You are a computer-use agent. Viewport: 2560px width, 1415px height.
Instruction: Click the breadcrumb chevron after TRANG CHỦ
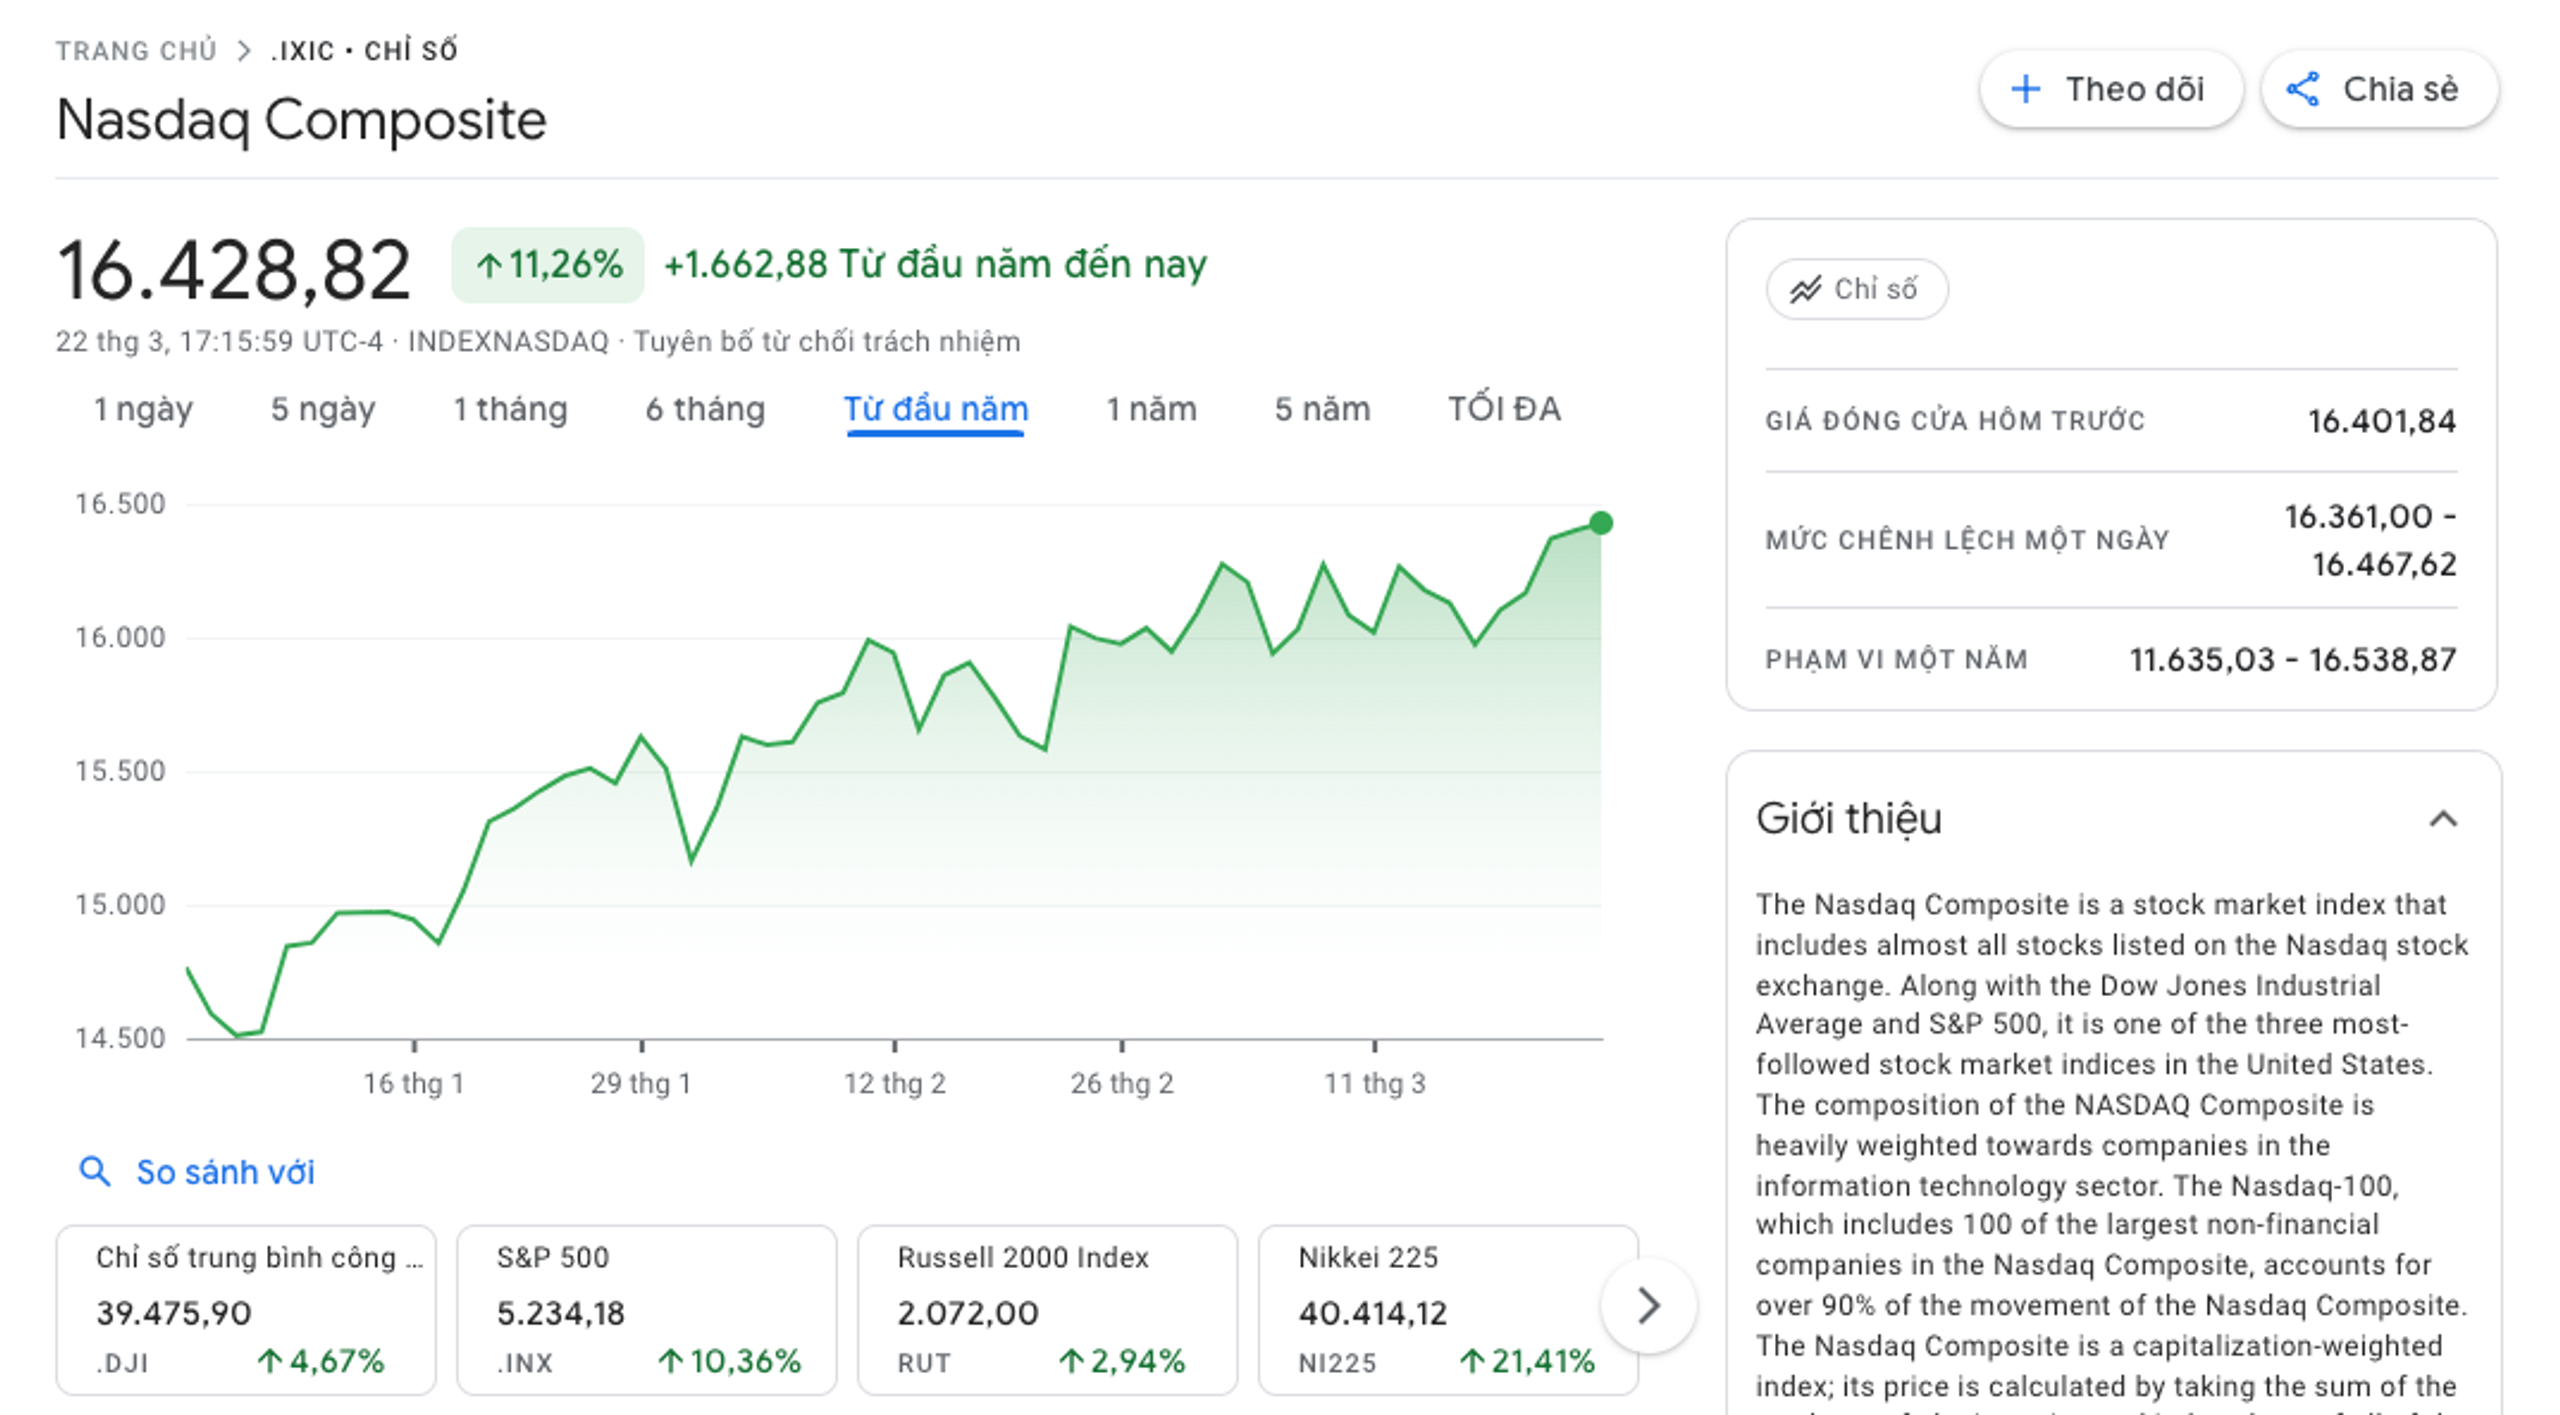[x=243, y=48]
